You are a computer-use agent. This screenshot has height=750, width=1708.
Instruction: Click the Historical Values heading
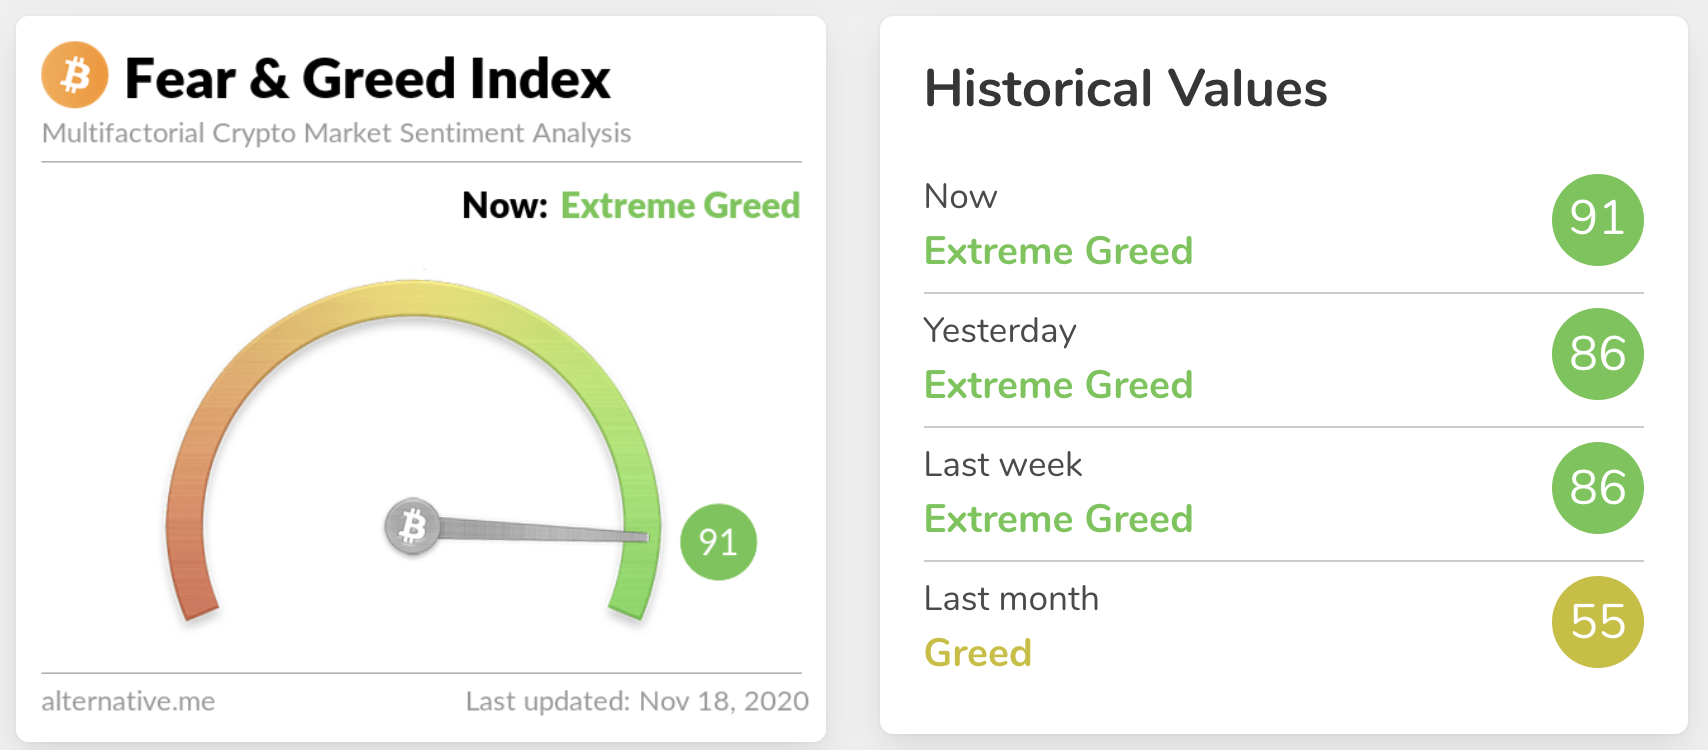[x=1125, y=89]
